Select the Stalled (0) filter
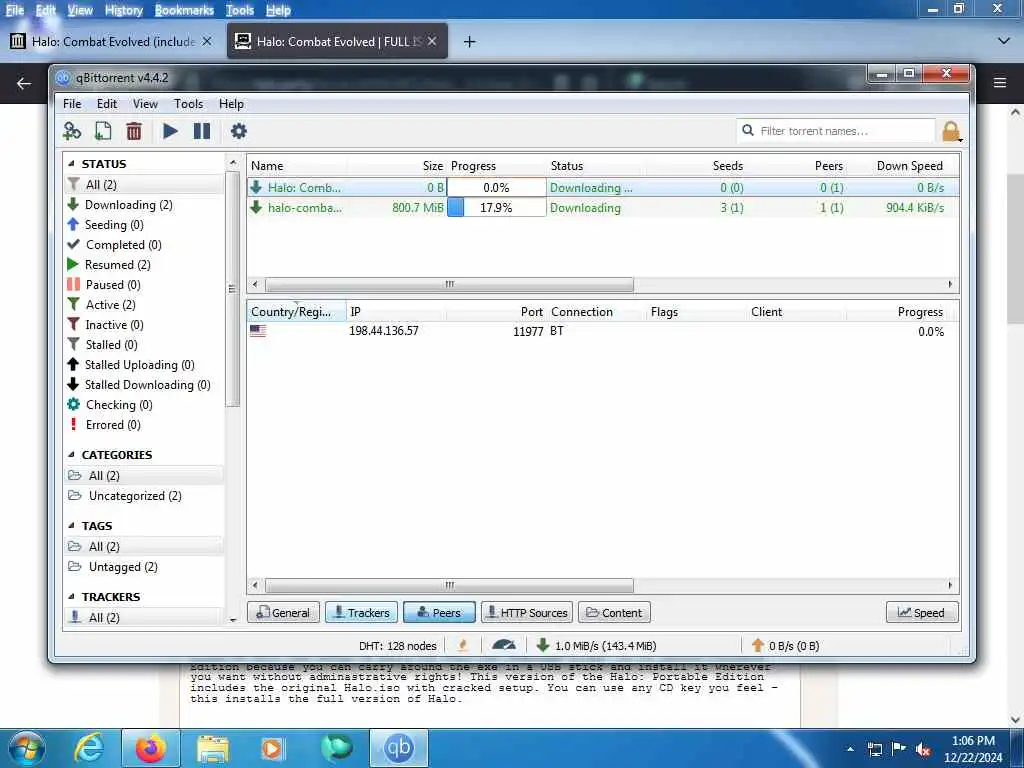The width and height of the screenshot is (1024, 768). point(144,345)
